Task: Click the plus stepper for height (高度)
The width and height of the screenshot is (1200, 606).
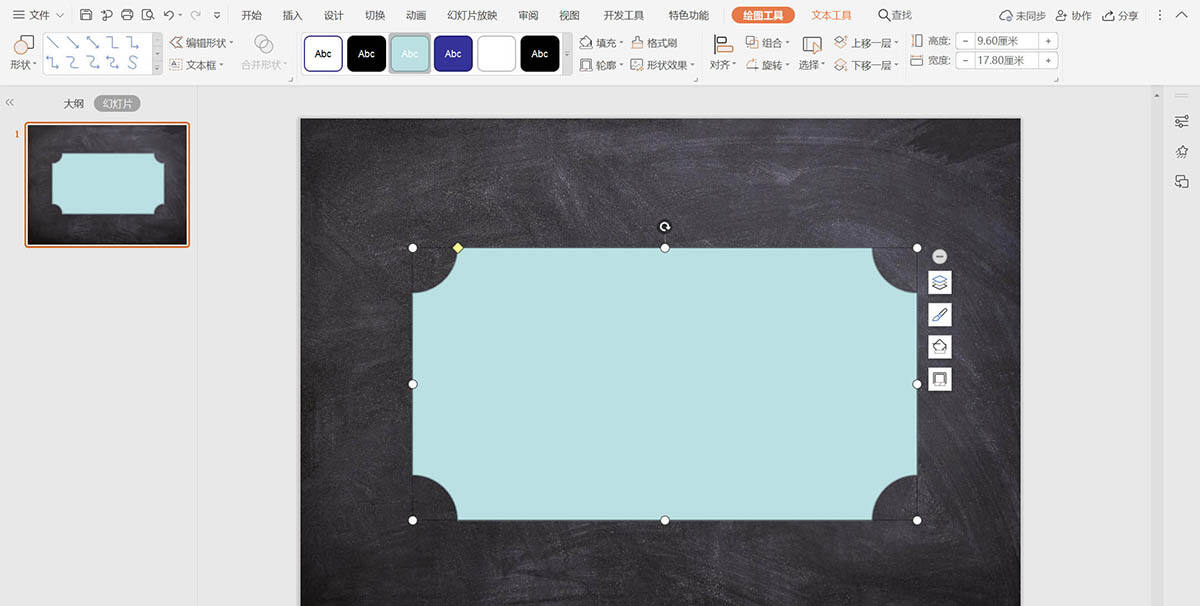Action: [x=1048, y=41]
